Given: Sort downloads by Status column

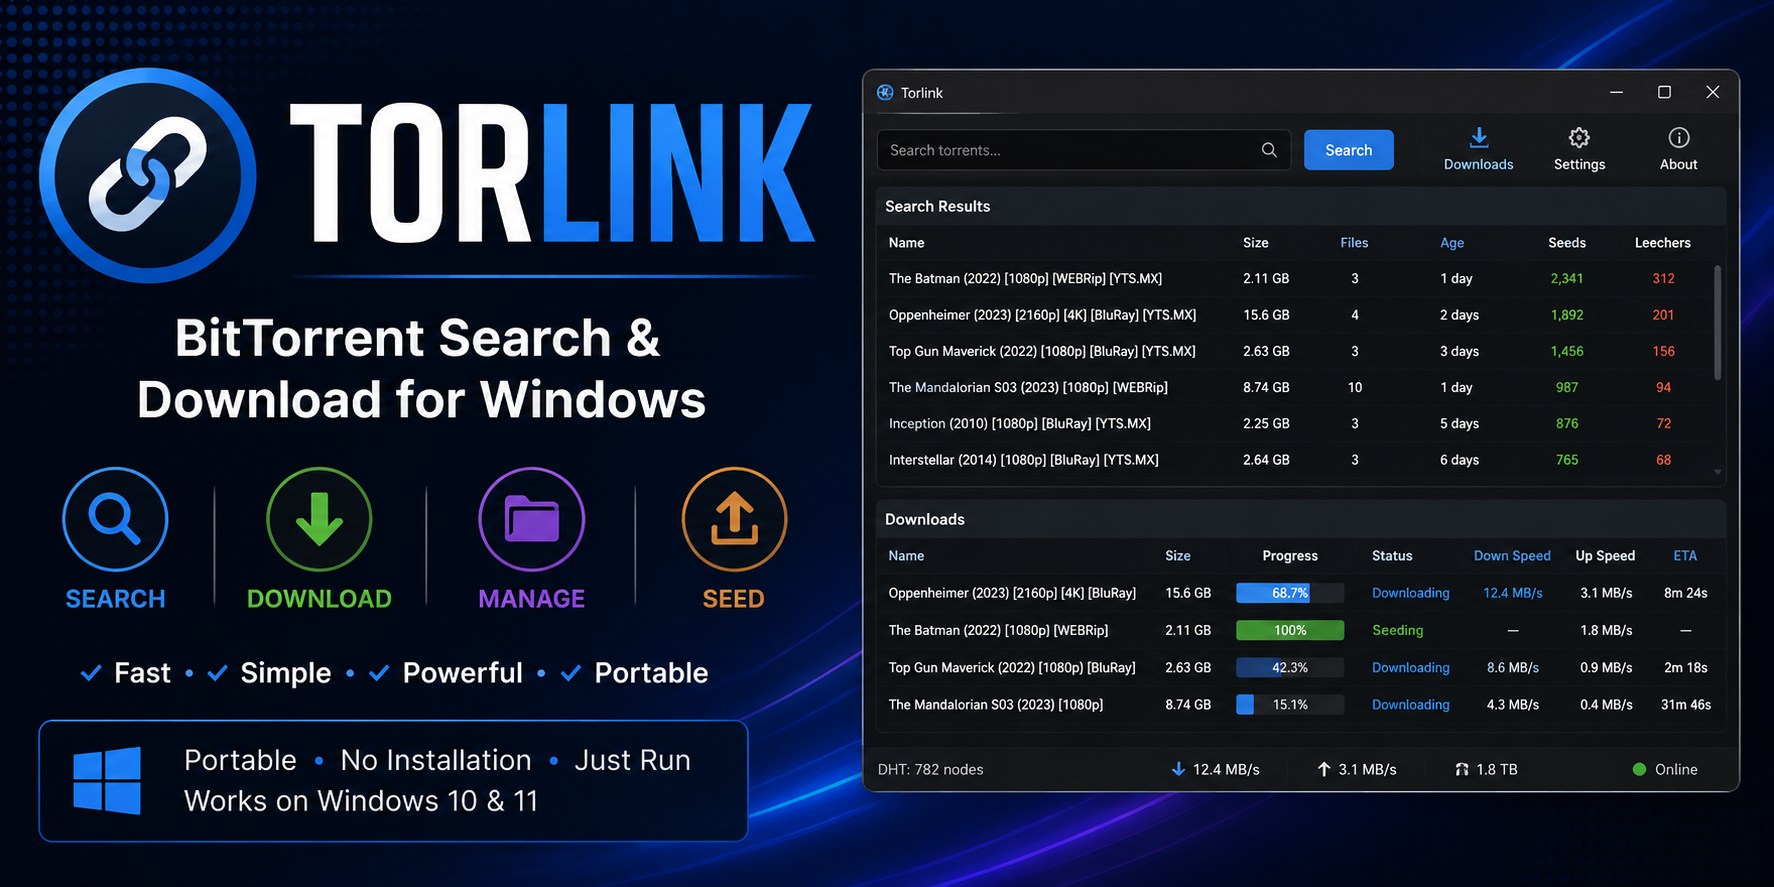Looking at the screenshot, I should (x=1392, y=556).
